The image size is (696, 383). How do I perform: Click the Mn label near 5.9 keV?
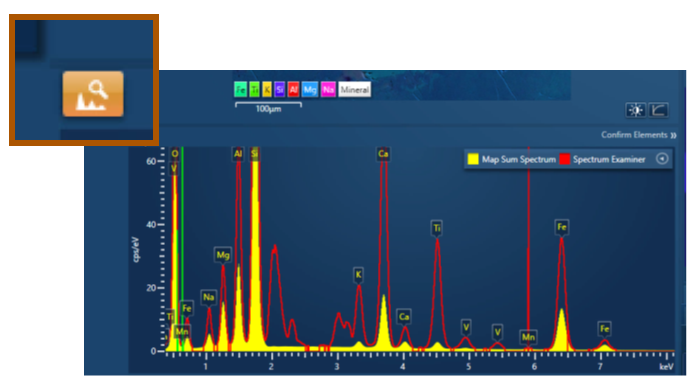tap(528, 337)
